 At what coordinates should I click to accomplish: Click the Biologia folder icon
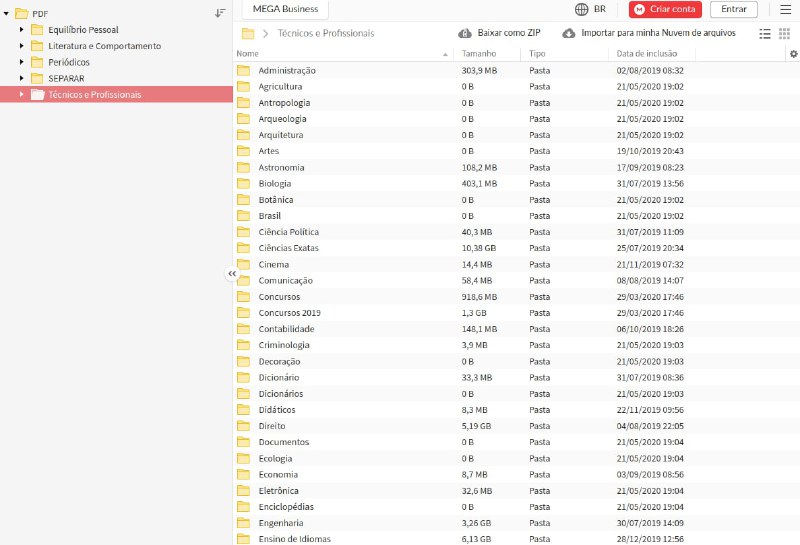click(x=243, y=183)
